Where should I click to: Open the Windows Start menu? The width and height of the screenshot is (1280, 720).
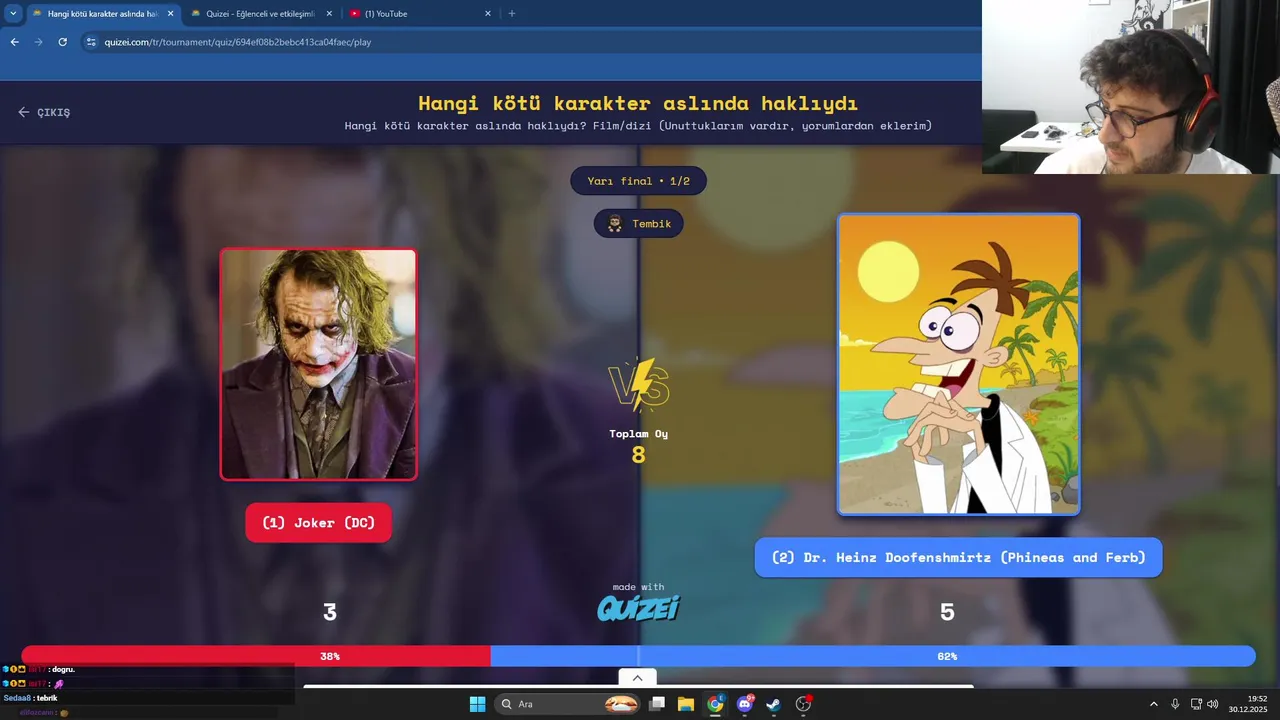click(x=477, y=704)
